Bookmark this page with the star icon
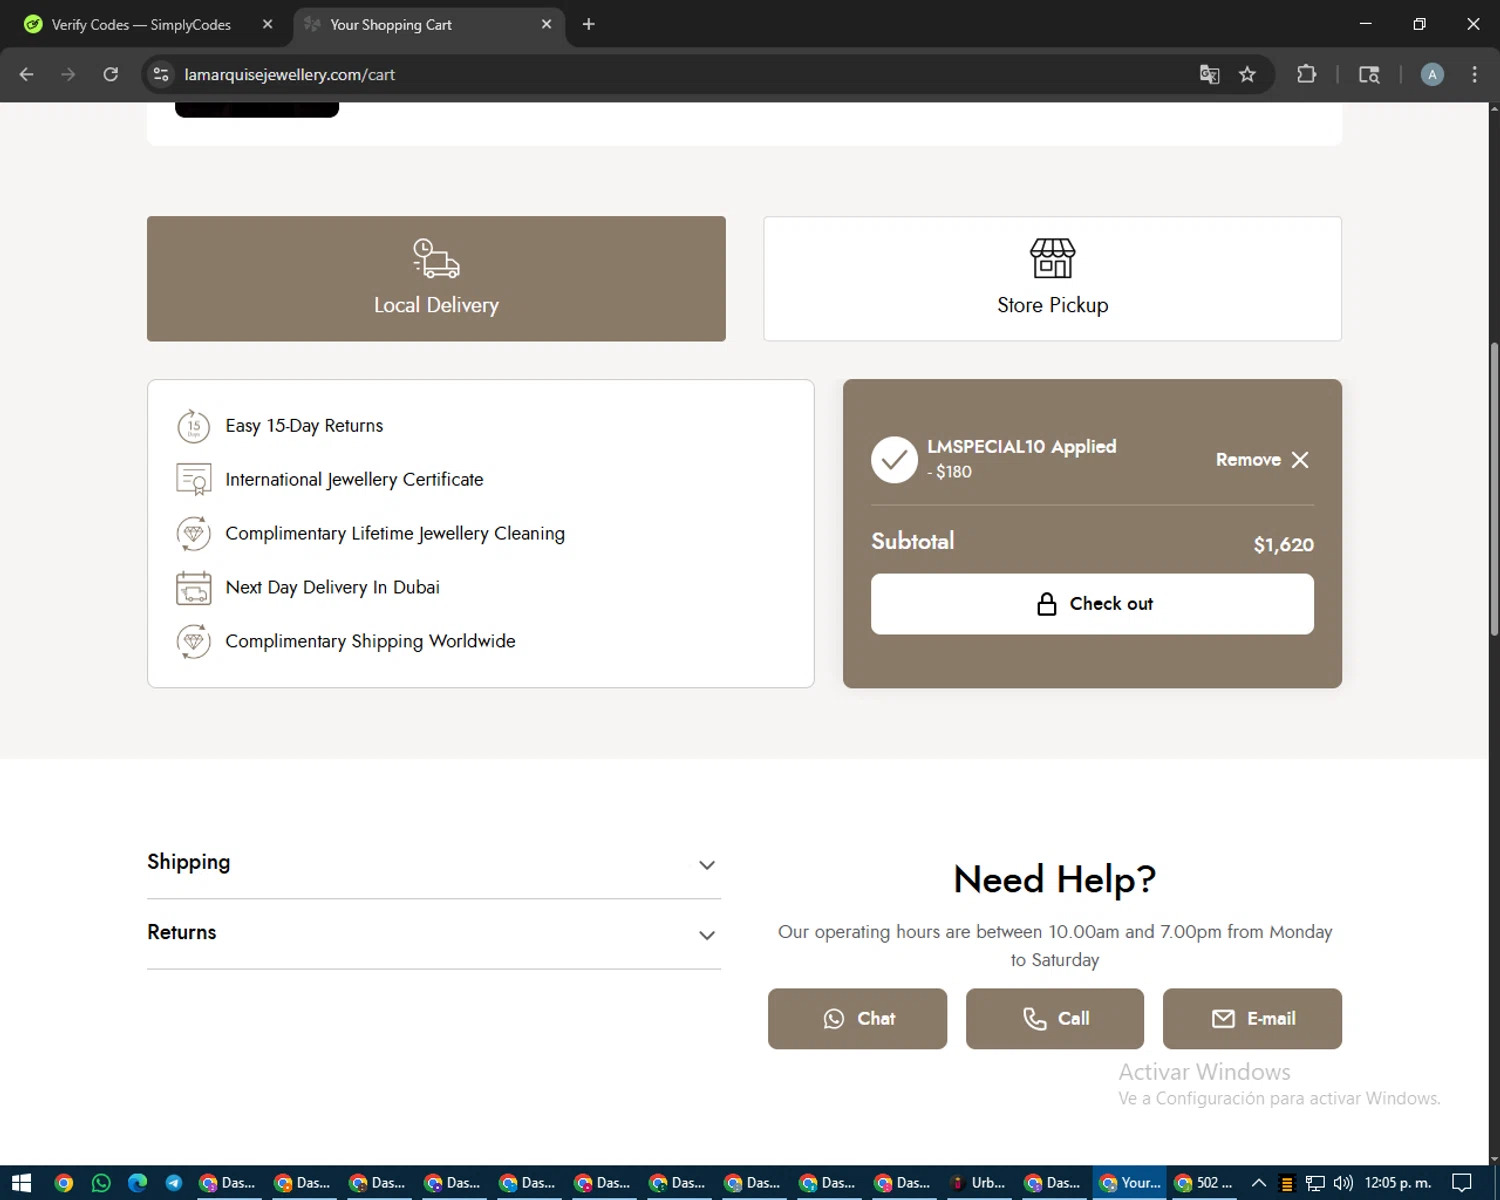 (1247, 74)
